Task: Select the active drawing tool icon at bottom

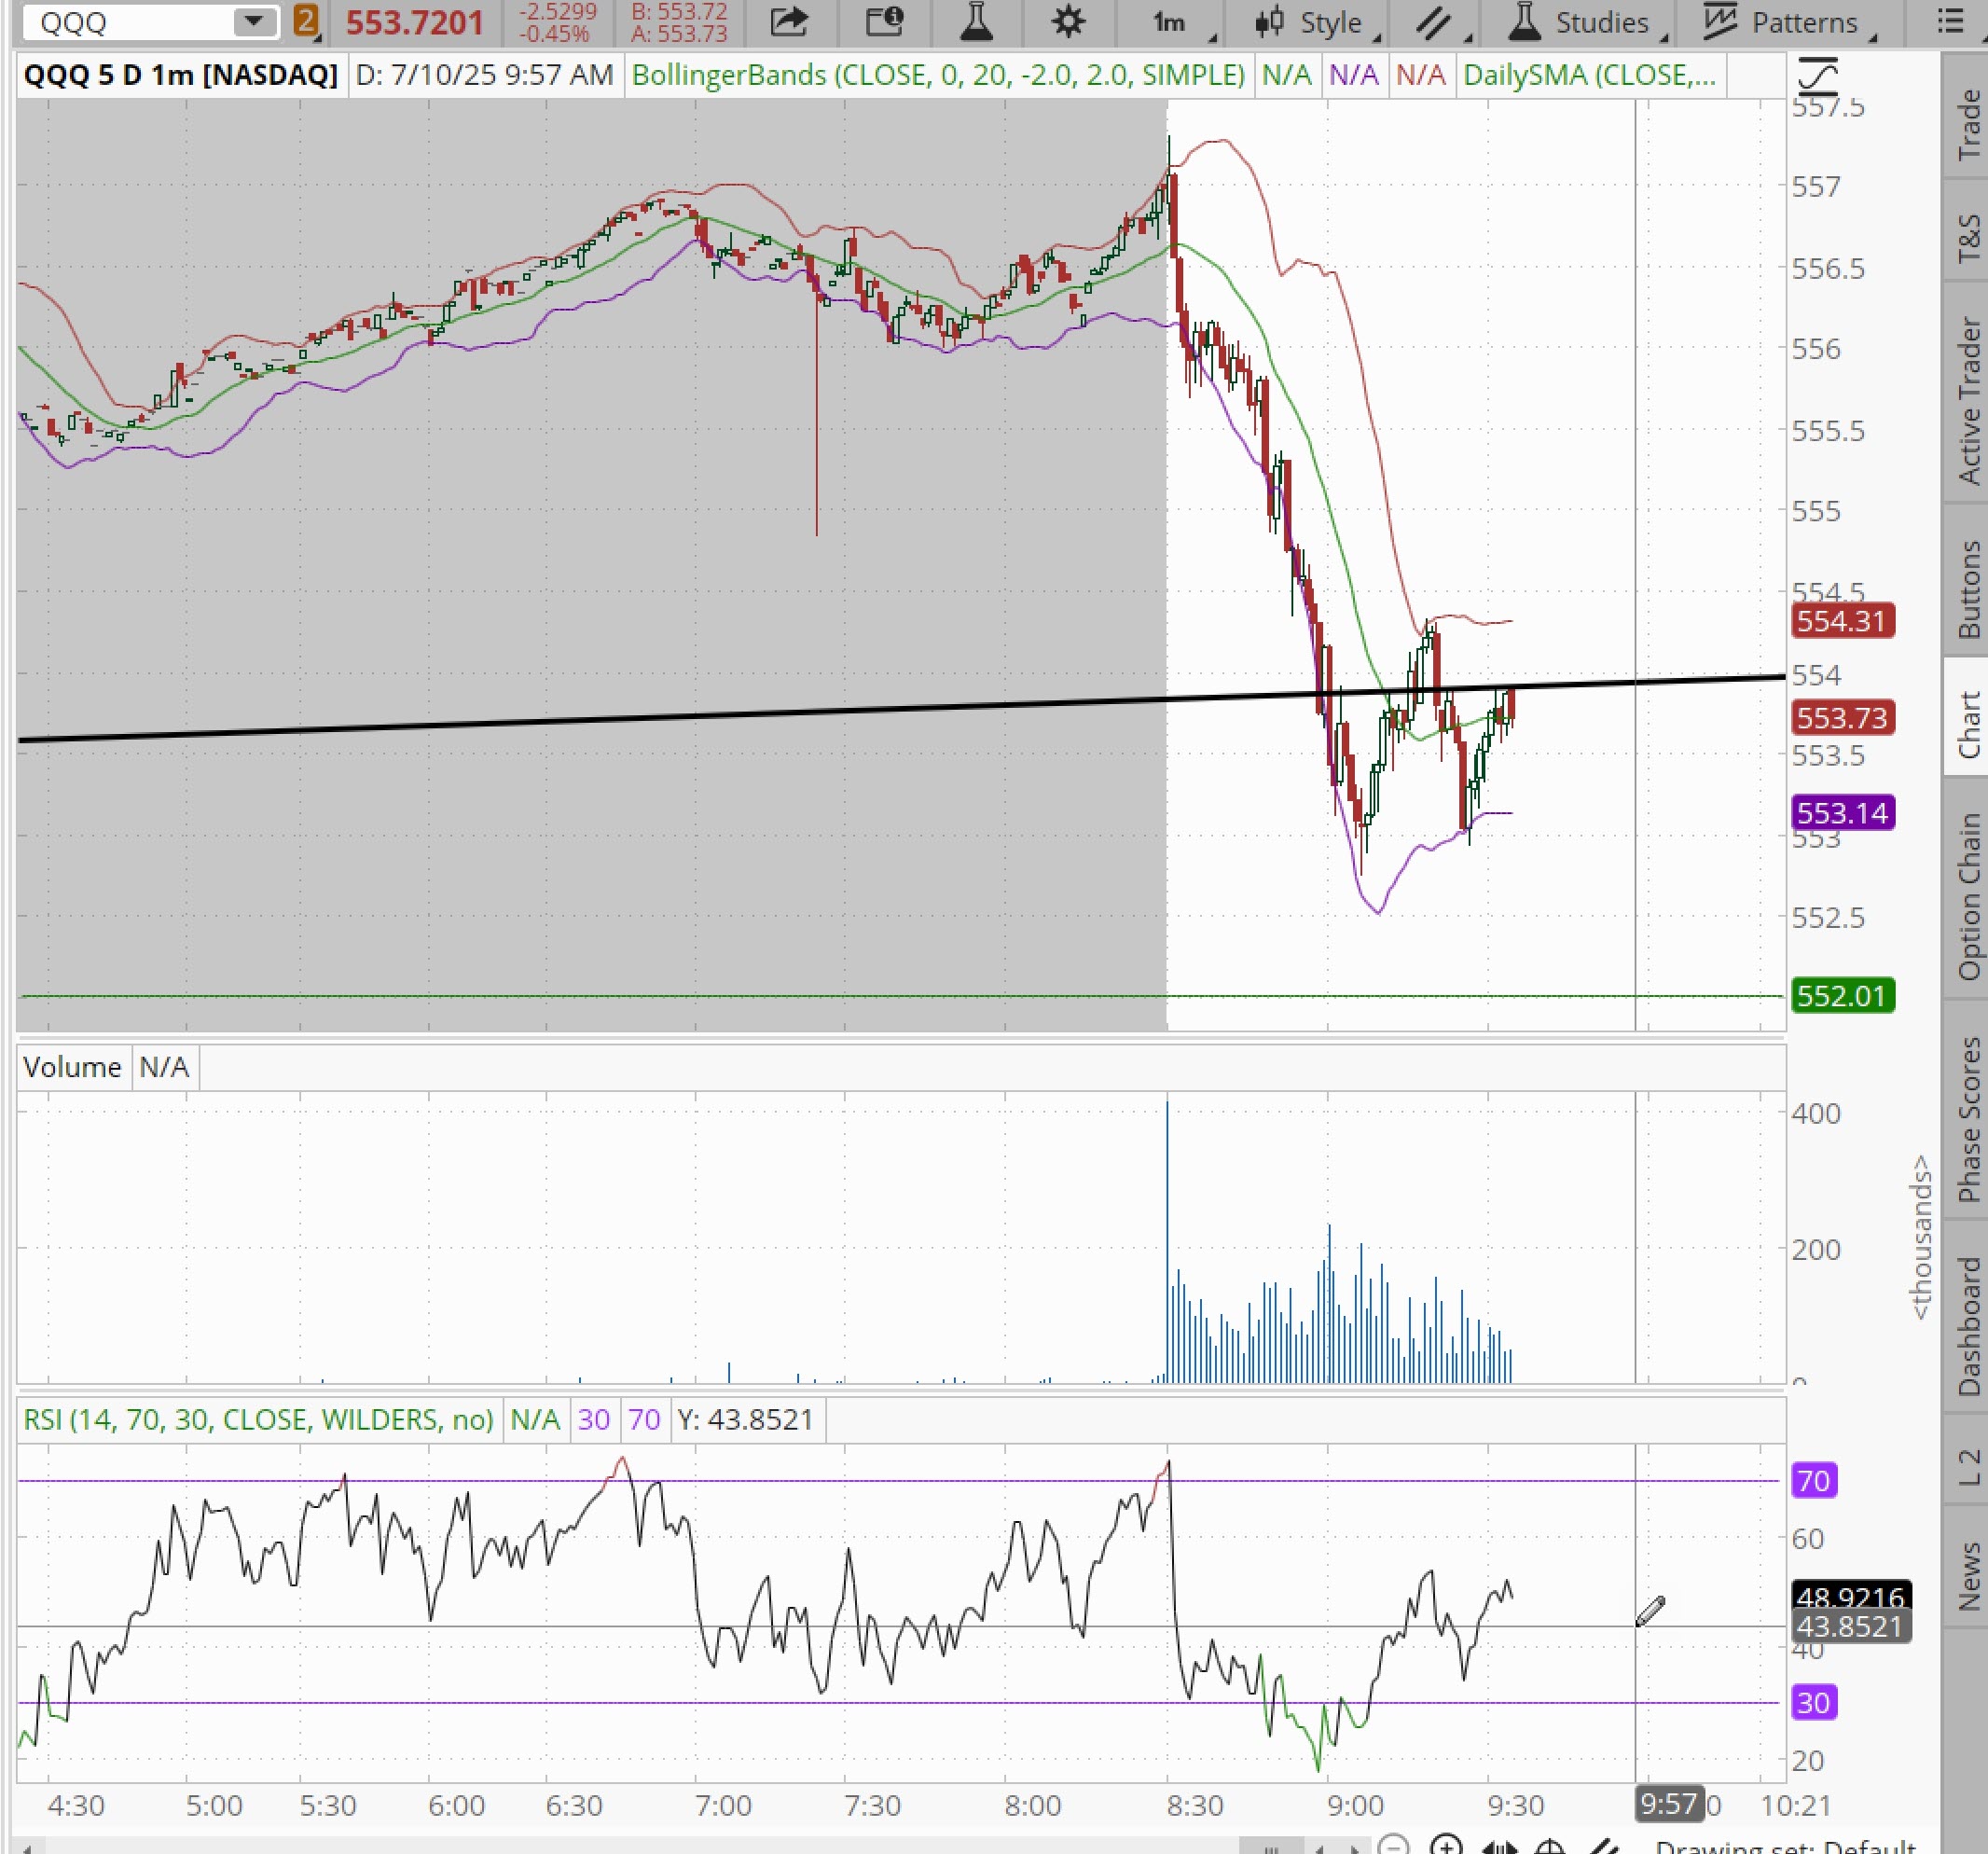Action: (x=1603, y=1846)
